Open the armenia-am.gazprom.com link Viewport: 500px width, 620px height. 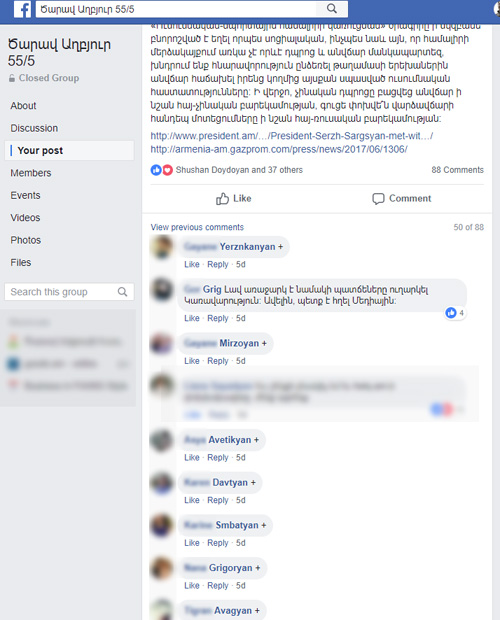tap(279, 149)
